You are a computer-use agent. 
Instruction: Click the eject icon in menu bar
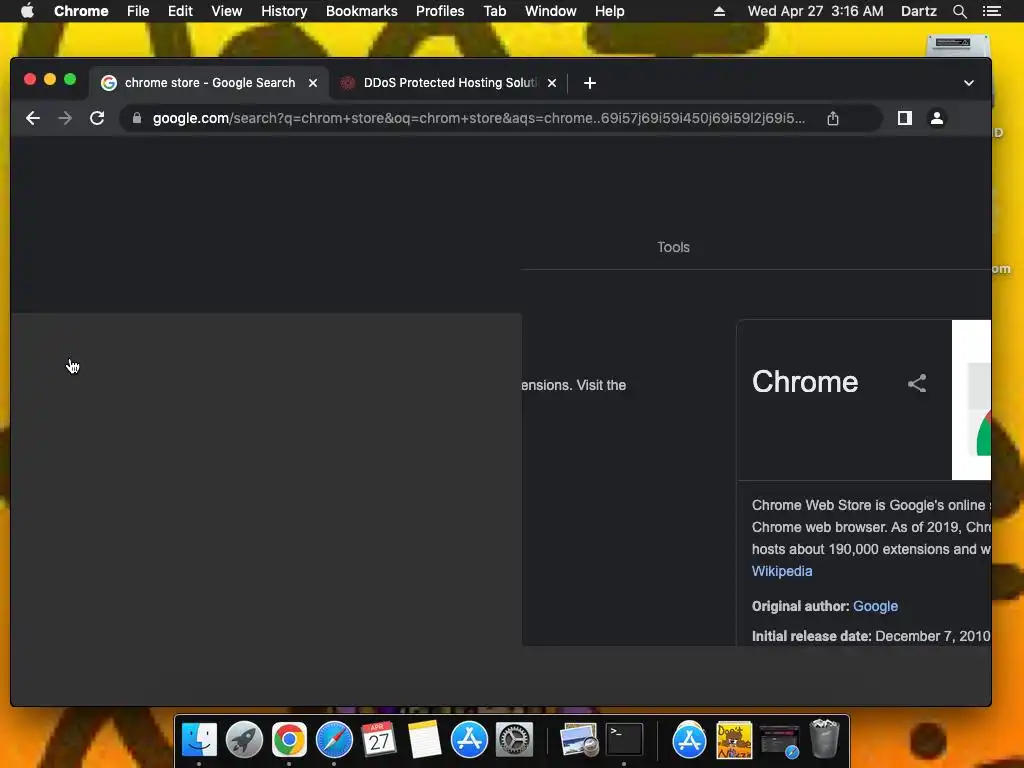coord(719,11)
